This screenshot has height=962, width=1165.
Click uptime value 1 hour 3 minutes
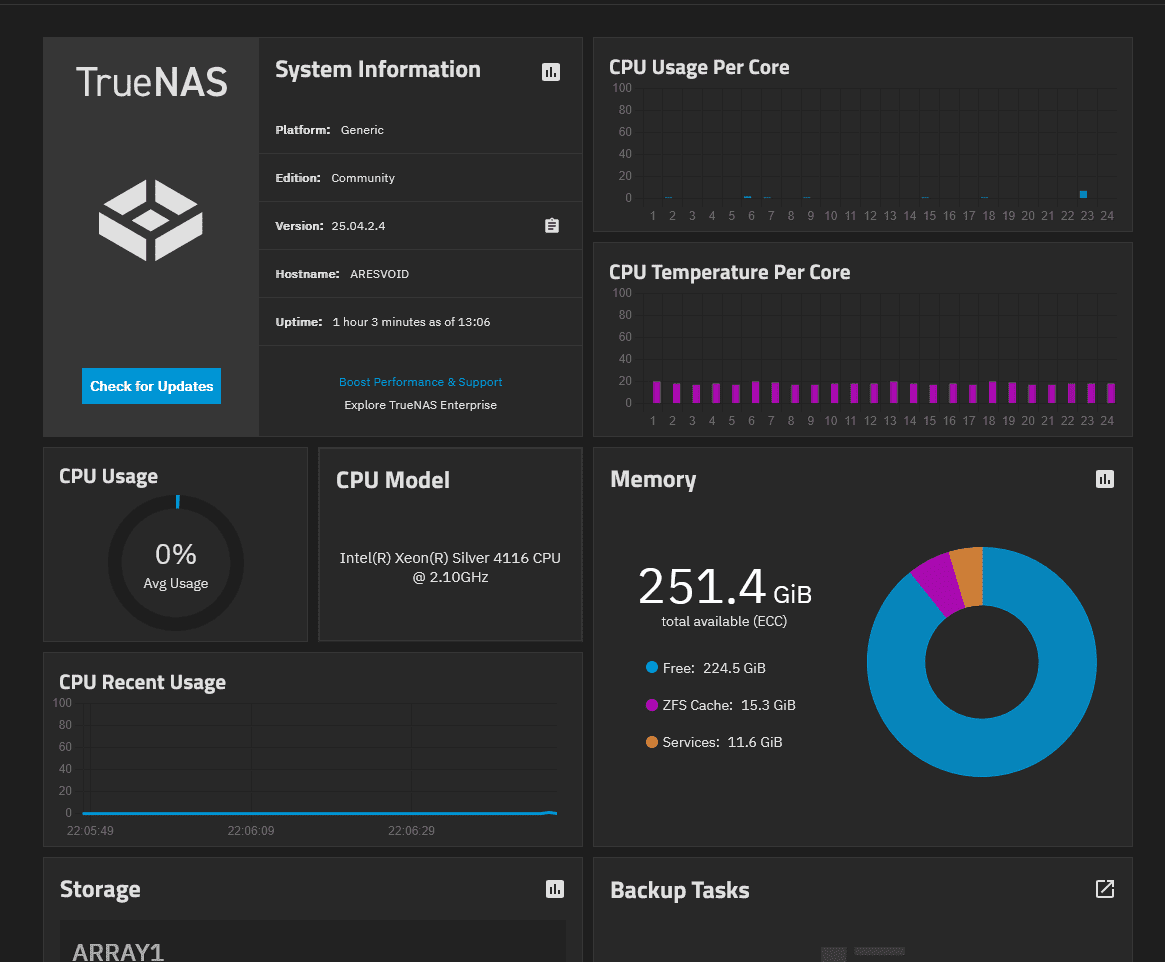tap(412, 322)
